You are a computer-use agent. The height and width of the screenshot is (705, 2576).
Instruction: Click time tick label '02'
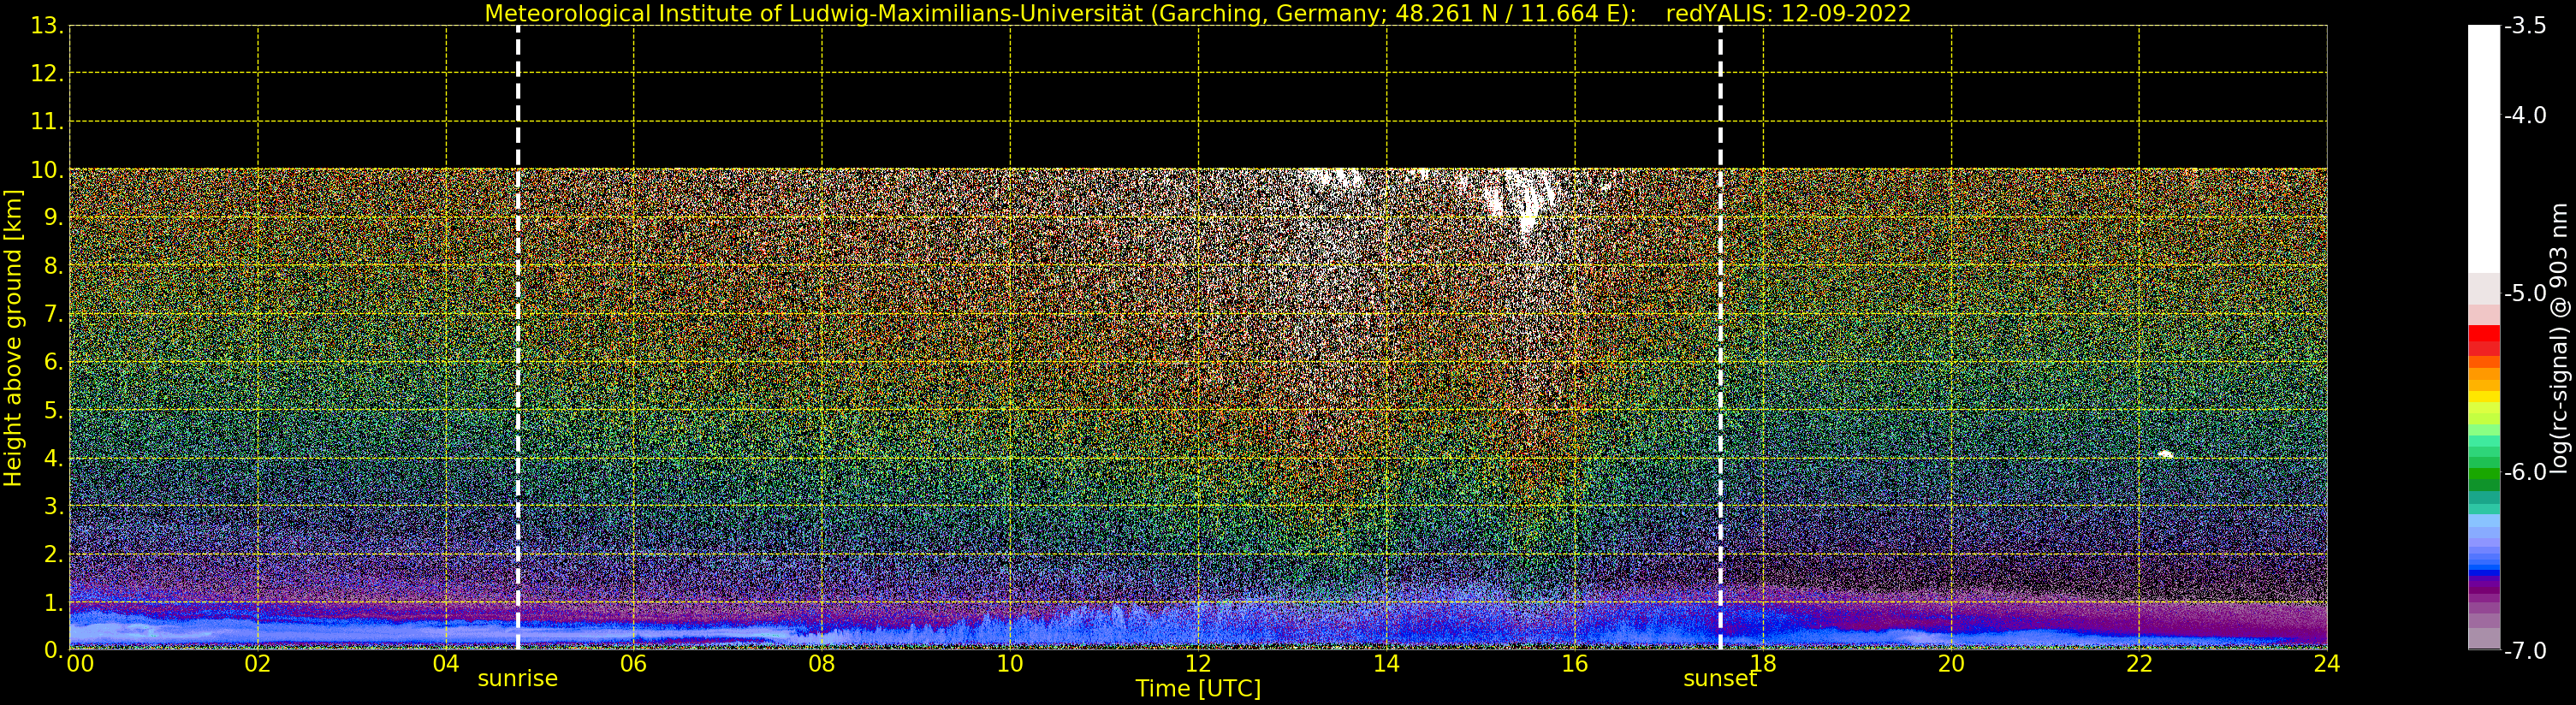tap(258, 663)
